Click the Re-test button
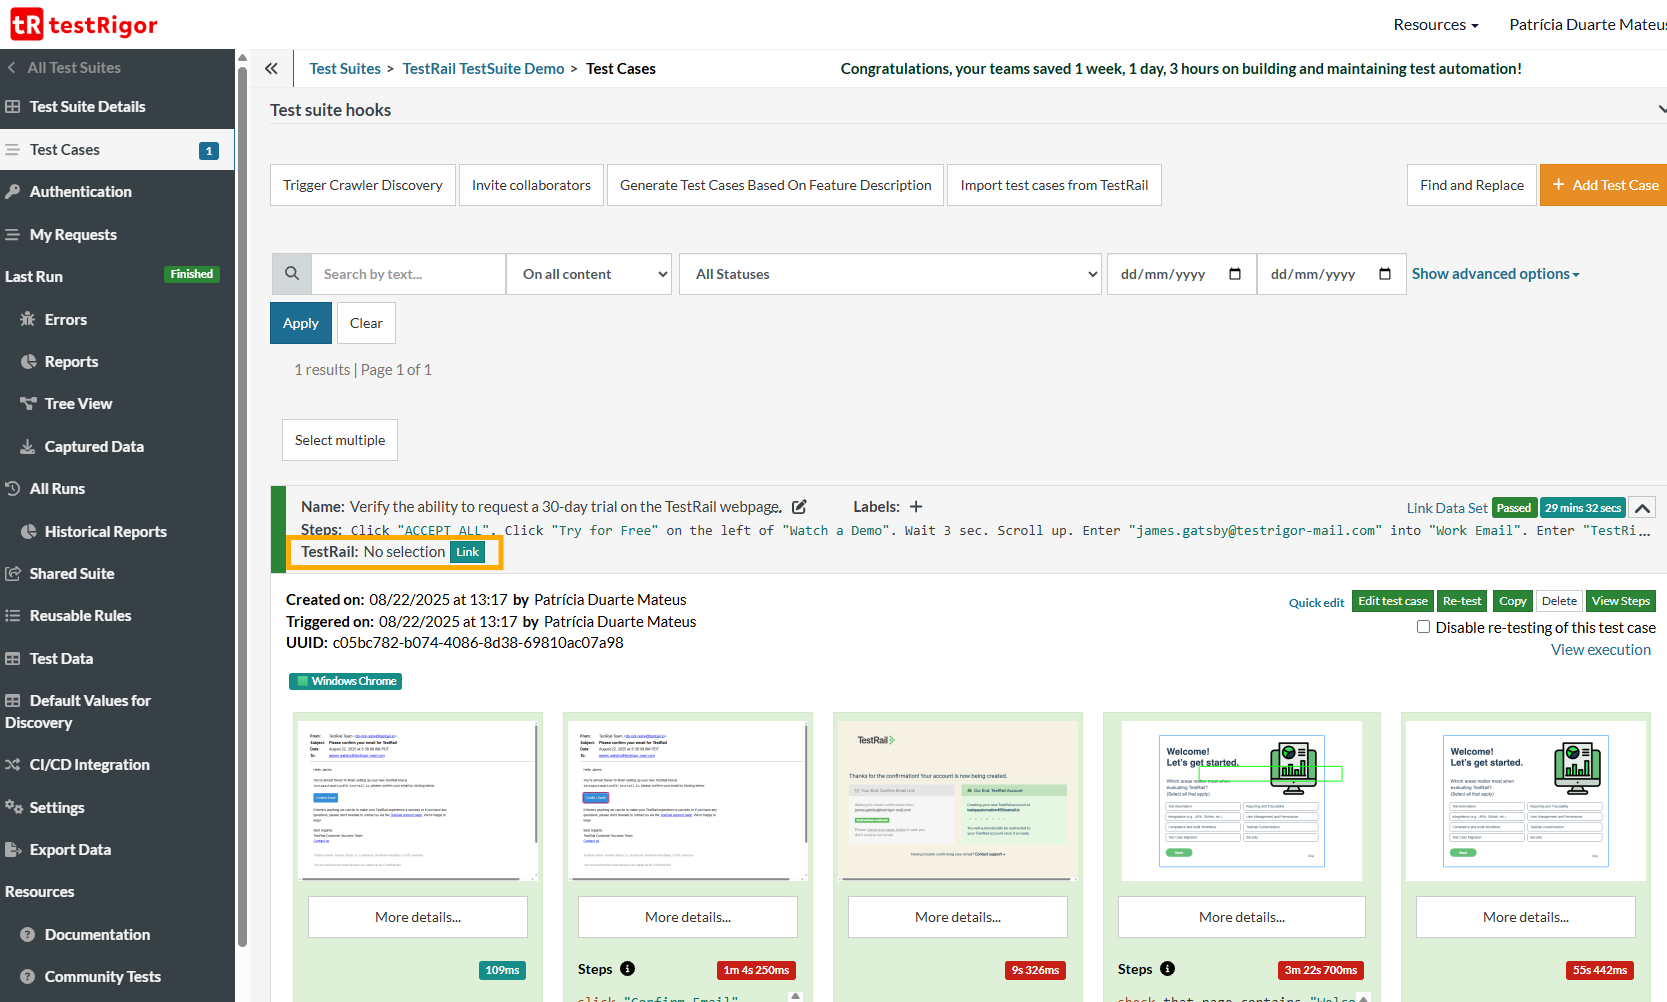The width and height of the screenshot is (1667, 1002). tap(1462, 601)
